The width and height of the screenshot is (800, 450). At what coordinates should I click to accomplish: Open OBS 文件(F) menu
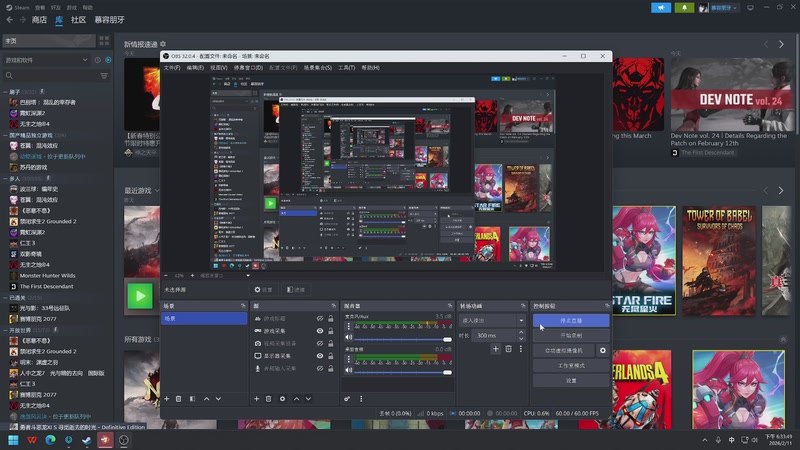tap(172, 67)
